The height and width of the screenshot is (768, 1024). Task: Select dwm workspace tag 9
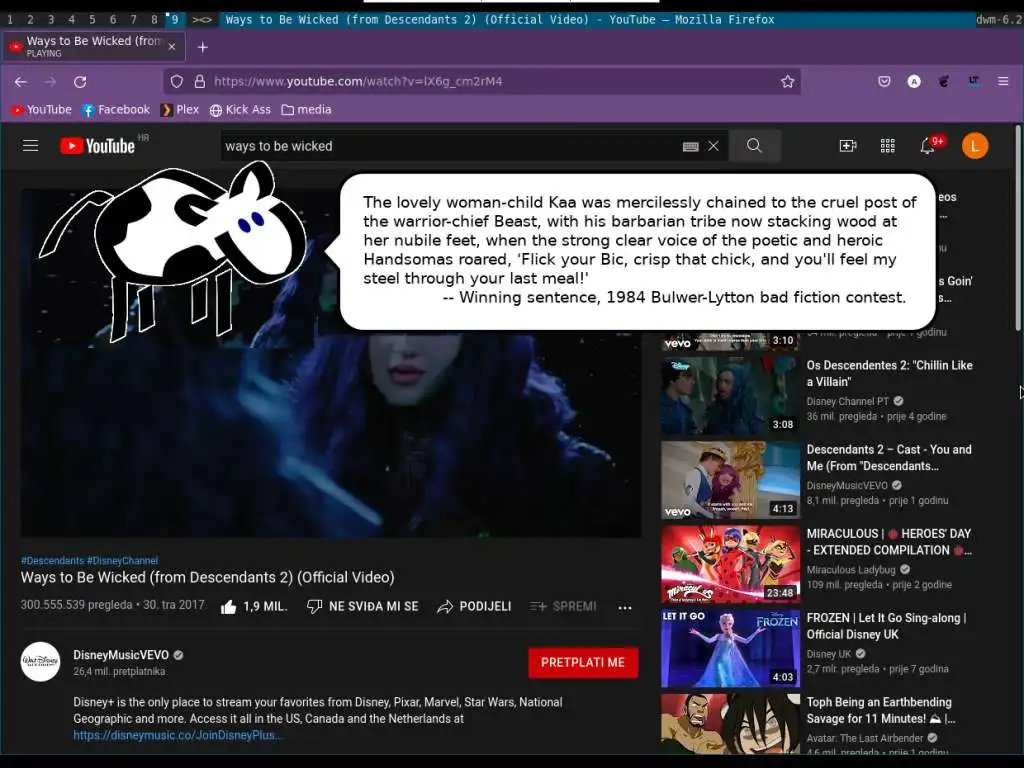[x=174, y=20]
